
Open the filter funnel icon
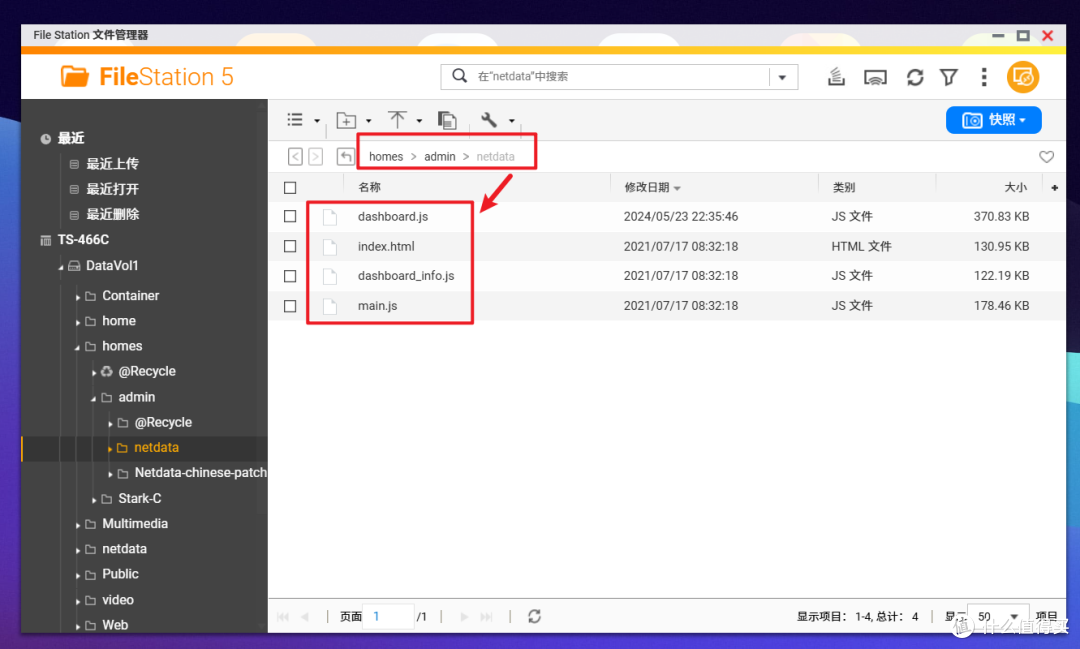[948, 76]
